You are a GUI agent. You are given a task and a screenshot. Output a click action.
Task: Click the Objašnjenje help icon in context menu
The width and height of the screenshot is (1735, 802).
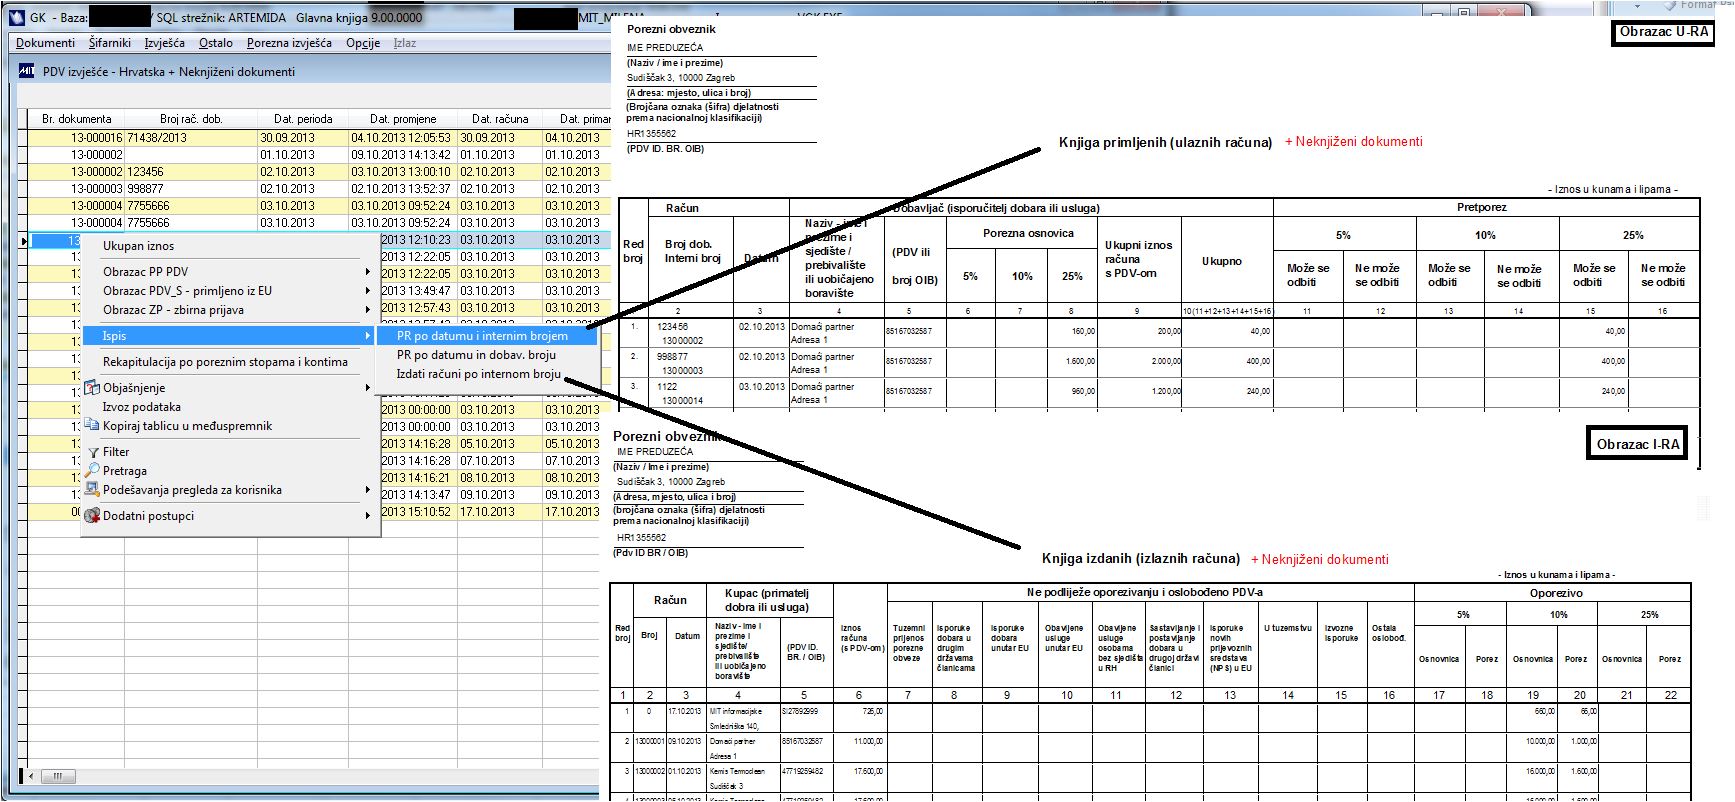pos(92,387)
